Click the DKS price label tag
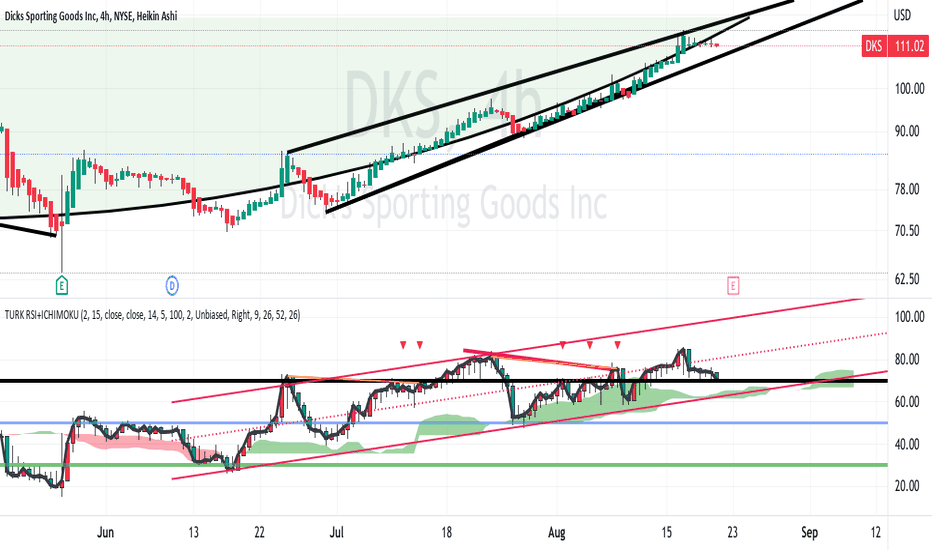Screen dimensions: 932x550 [874, 46]
